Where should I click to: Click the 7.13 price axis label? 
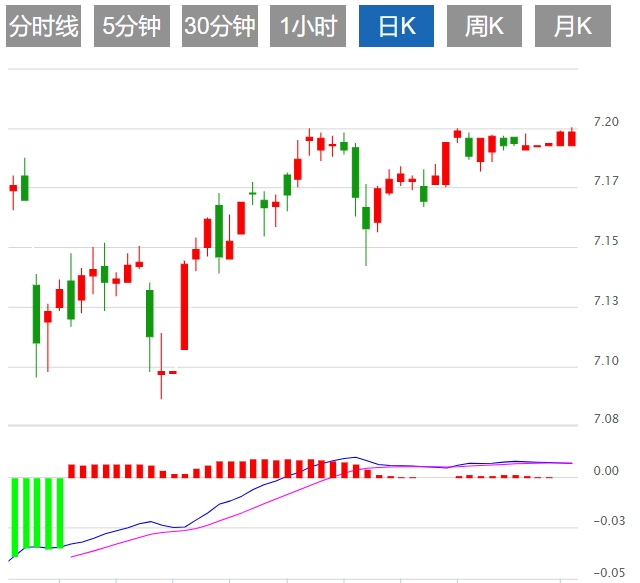coord(606,300)
